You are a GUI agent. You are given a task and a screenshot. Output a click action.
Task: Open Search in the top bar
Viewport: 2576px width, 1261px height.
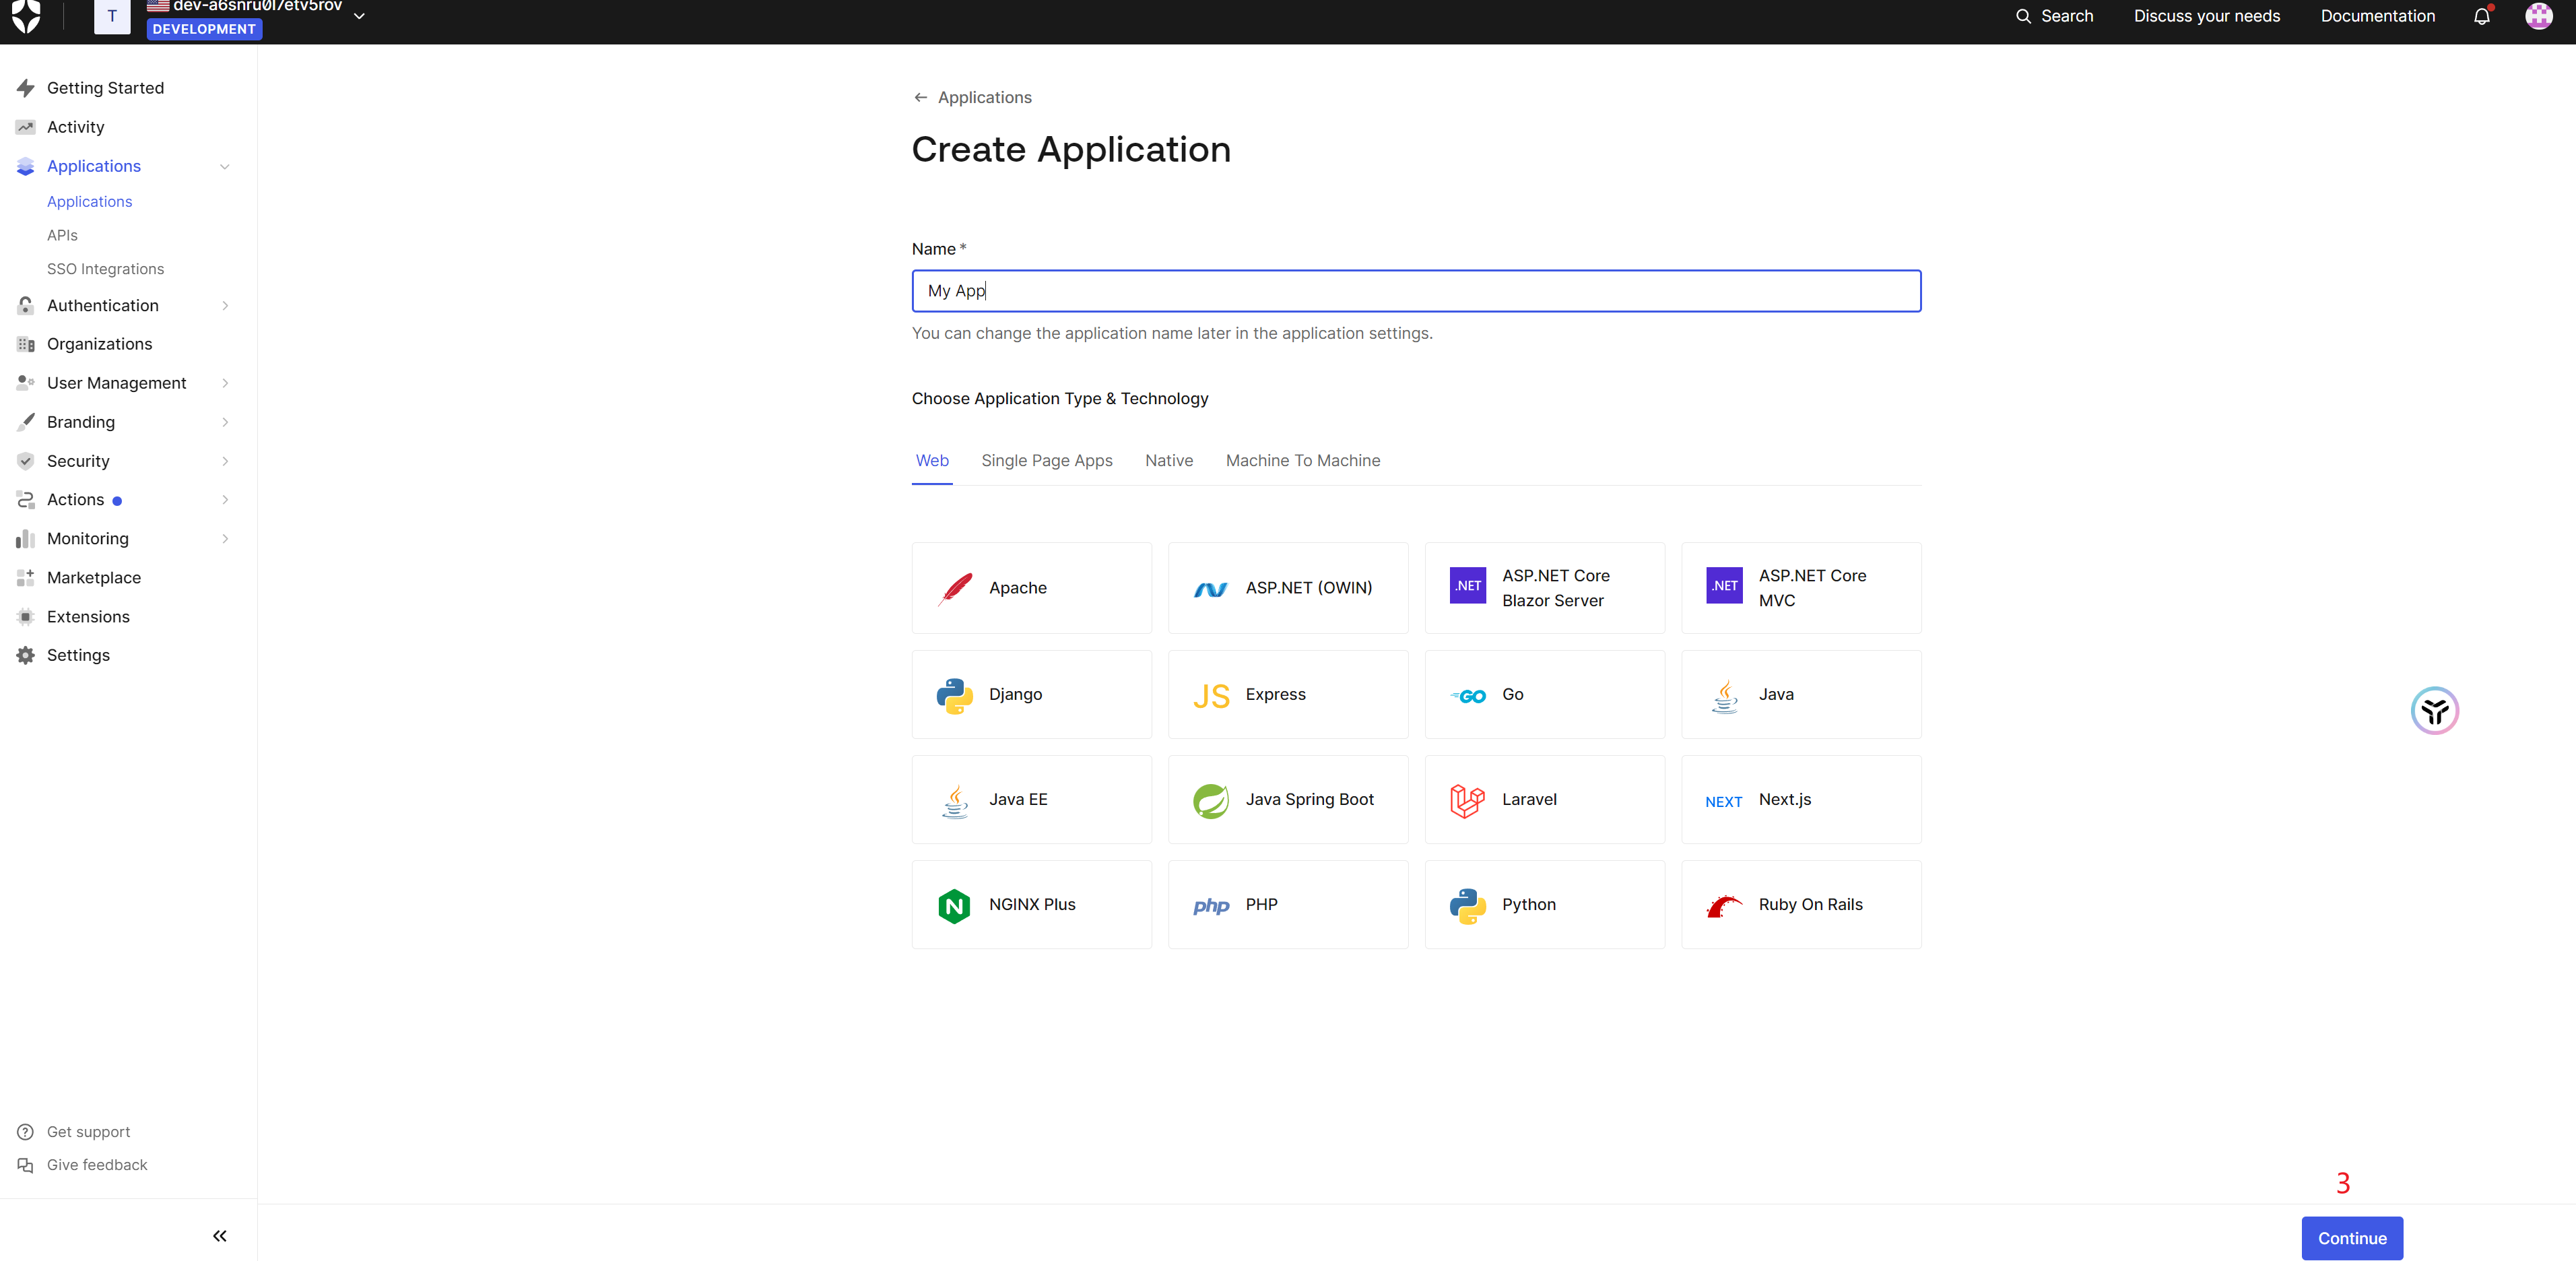click(2054, 16)
